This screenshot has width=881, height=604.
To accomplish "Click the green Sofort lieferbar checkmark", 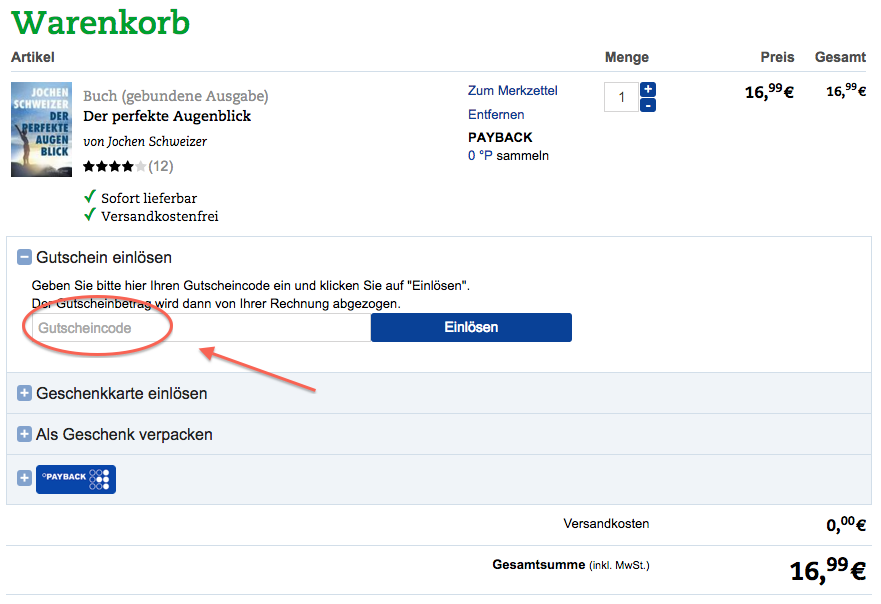I will tap(90, 197).
